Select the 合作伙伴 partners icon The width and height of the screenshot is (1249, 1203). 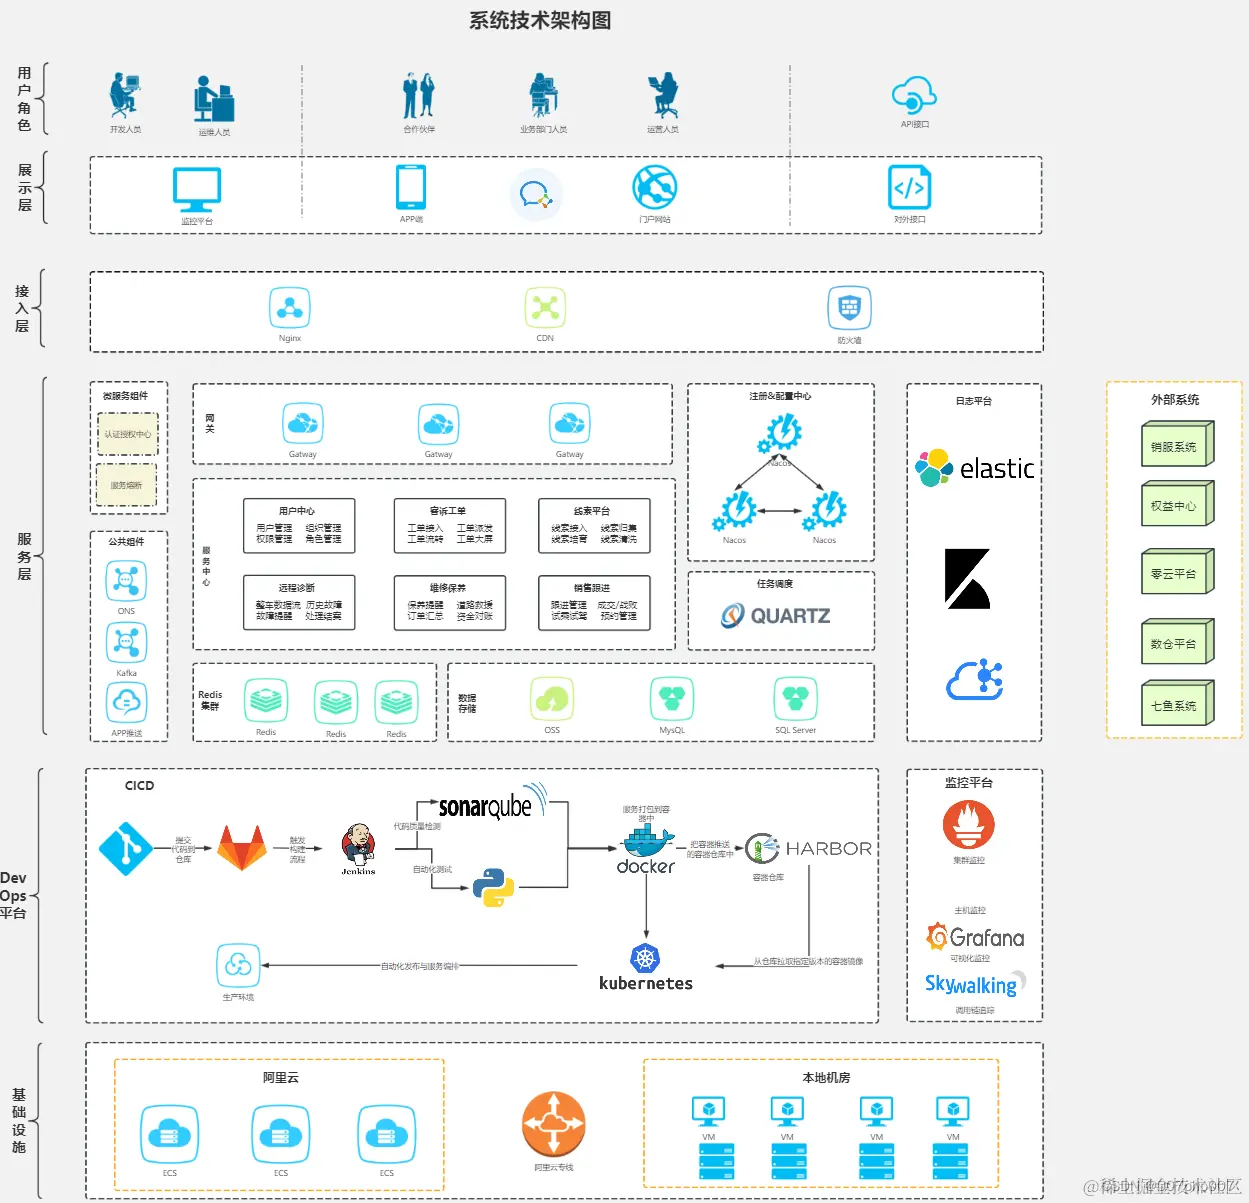click(419, 95)
